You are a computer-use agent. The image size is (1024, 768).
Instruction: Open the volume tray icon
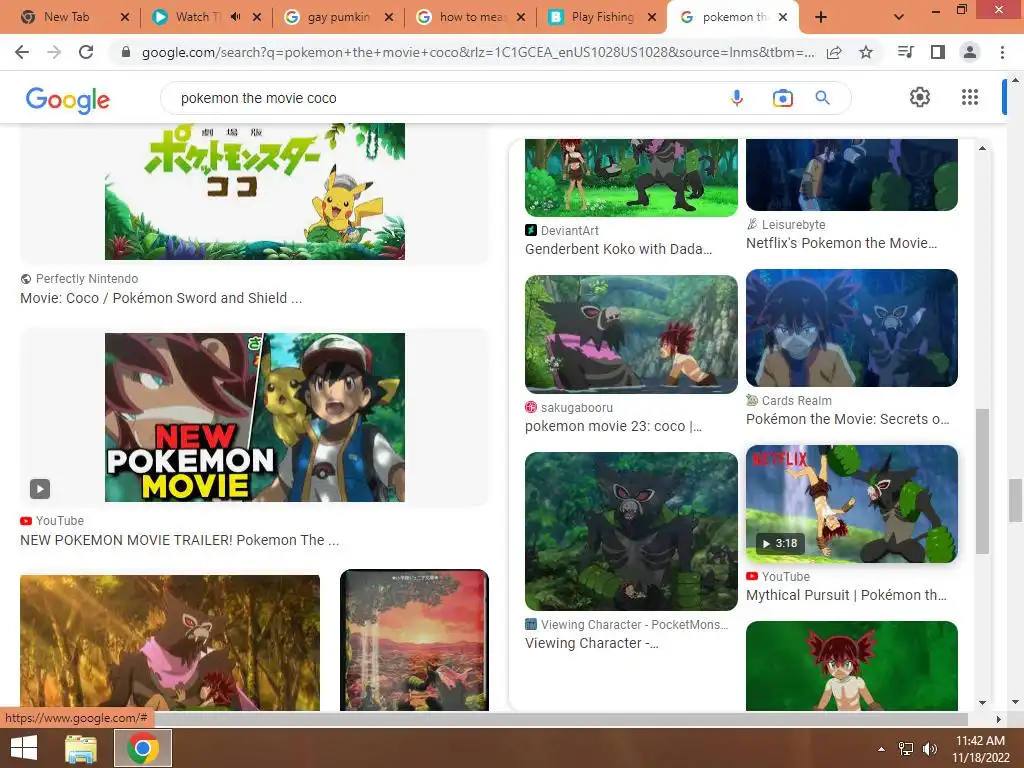click(x=929, y=749)
